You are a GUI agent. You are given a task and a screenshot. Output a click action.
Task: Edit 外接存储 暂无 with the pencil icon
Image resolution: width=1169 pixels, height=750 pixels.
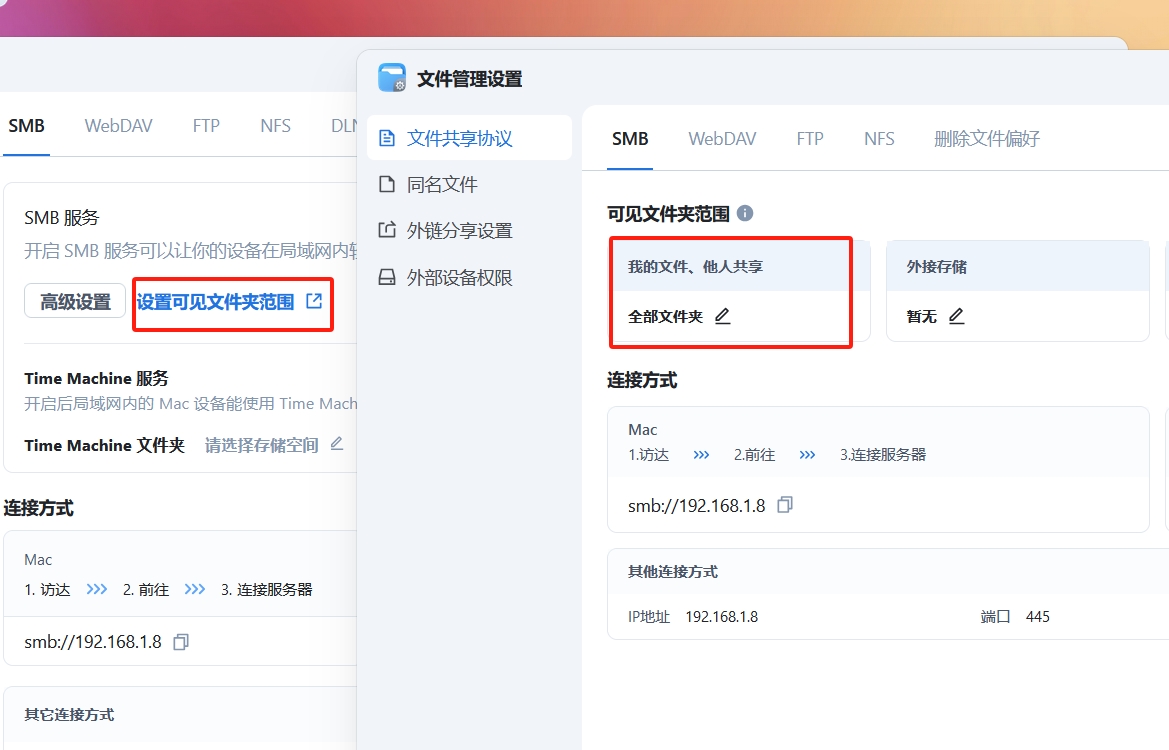957,316
